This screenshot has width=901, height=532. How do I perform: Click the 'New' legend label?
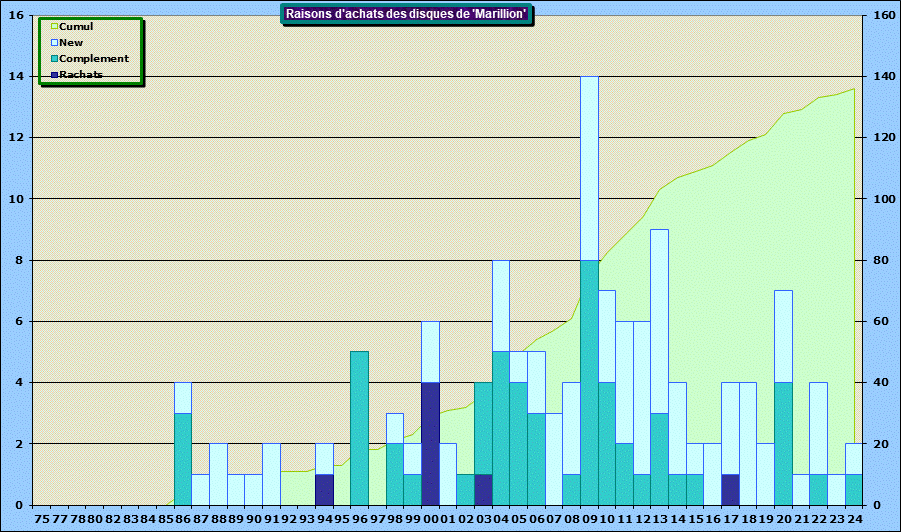71,43
